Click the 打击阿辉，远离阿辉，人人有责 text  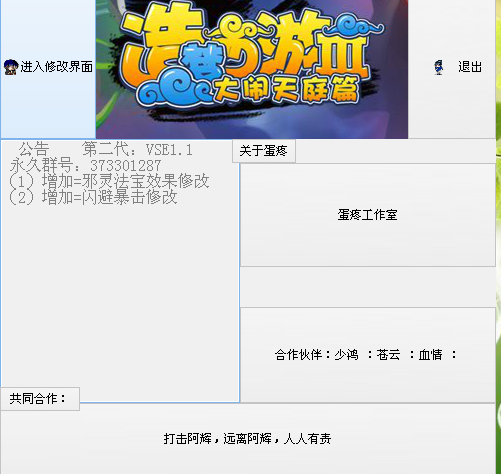247,439
